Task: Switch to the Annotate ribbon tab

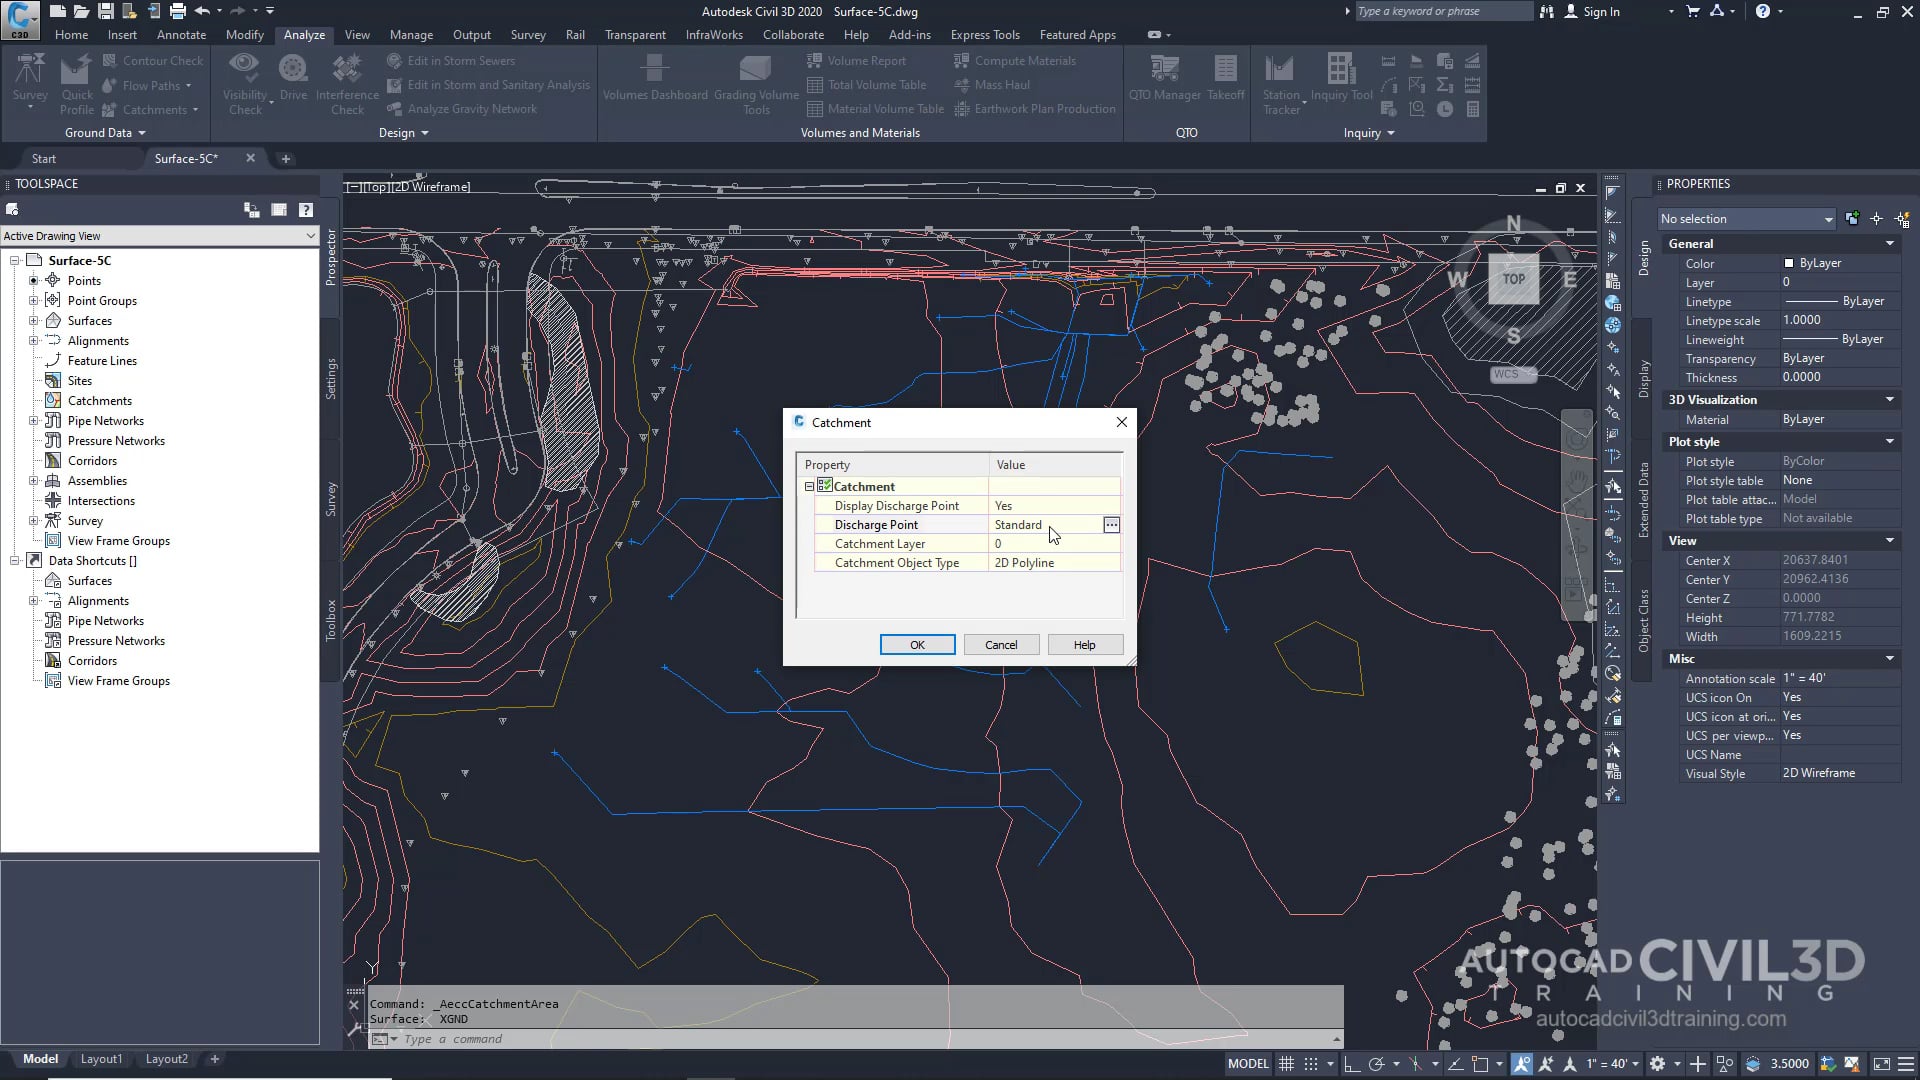Action: click(x=181, y=35)
